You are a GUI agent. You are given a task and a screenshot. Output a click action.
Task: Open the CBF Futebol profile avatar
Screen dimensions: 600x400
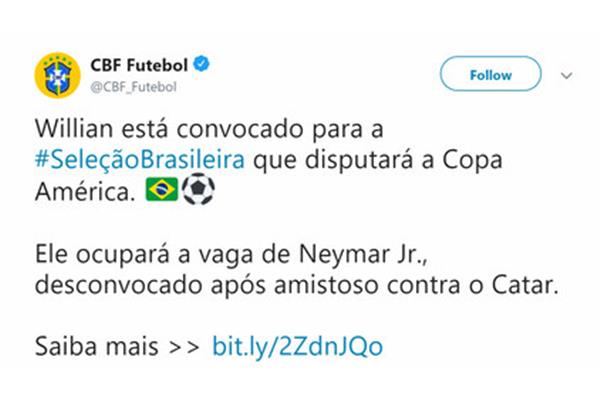pos(57,75)
